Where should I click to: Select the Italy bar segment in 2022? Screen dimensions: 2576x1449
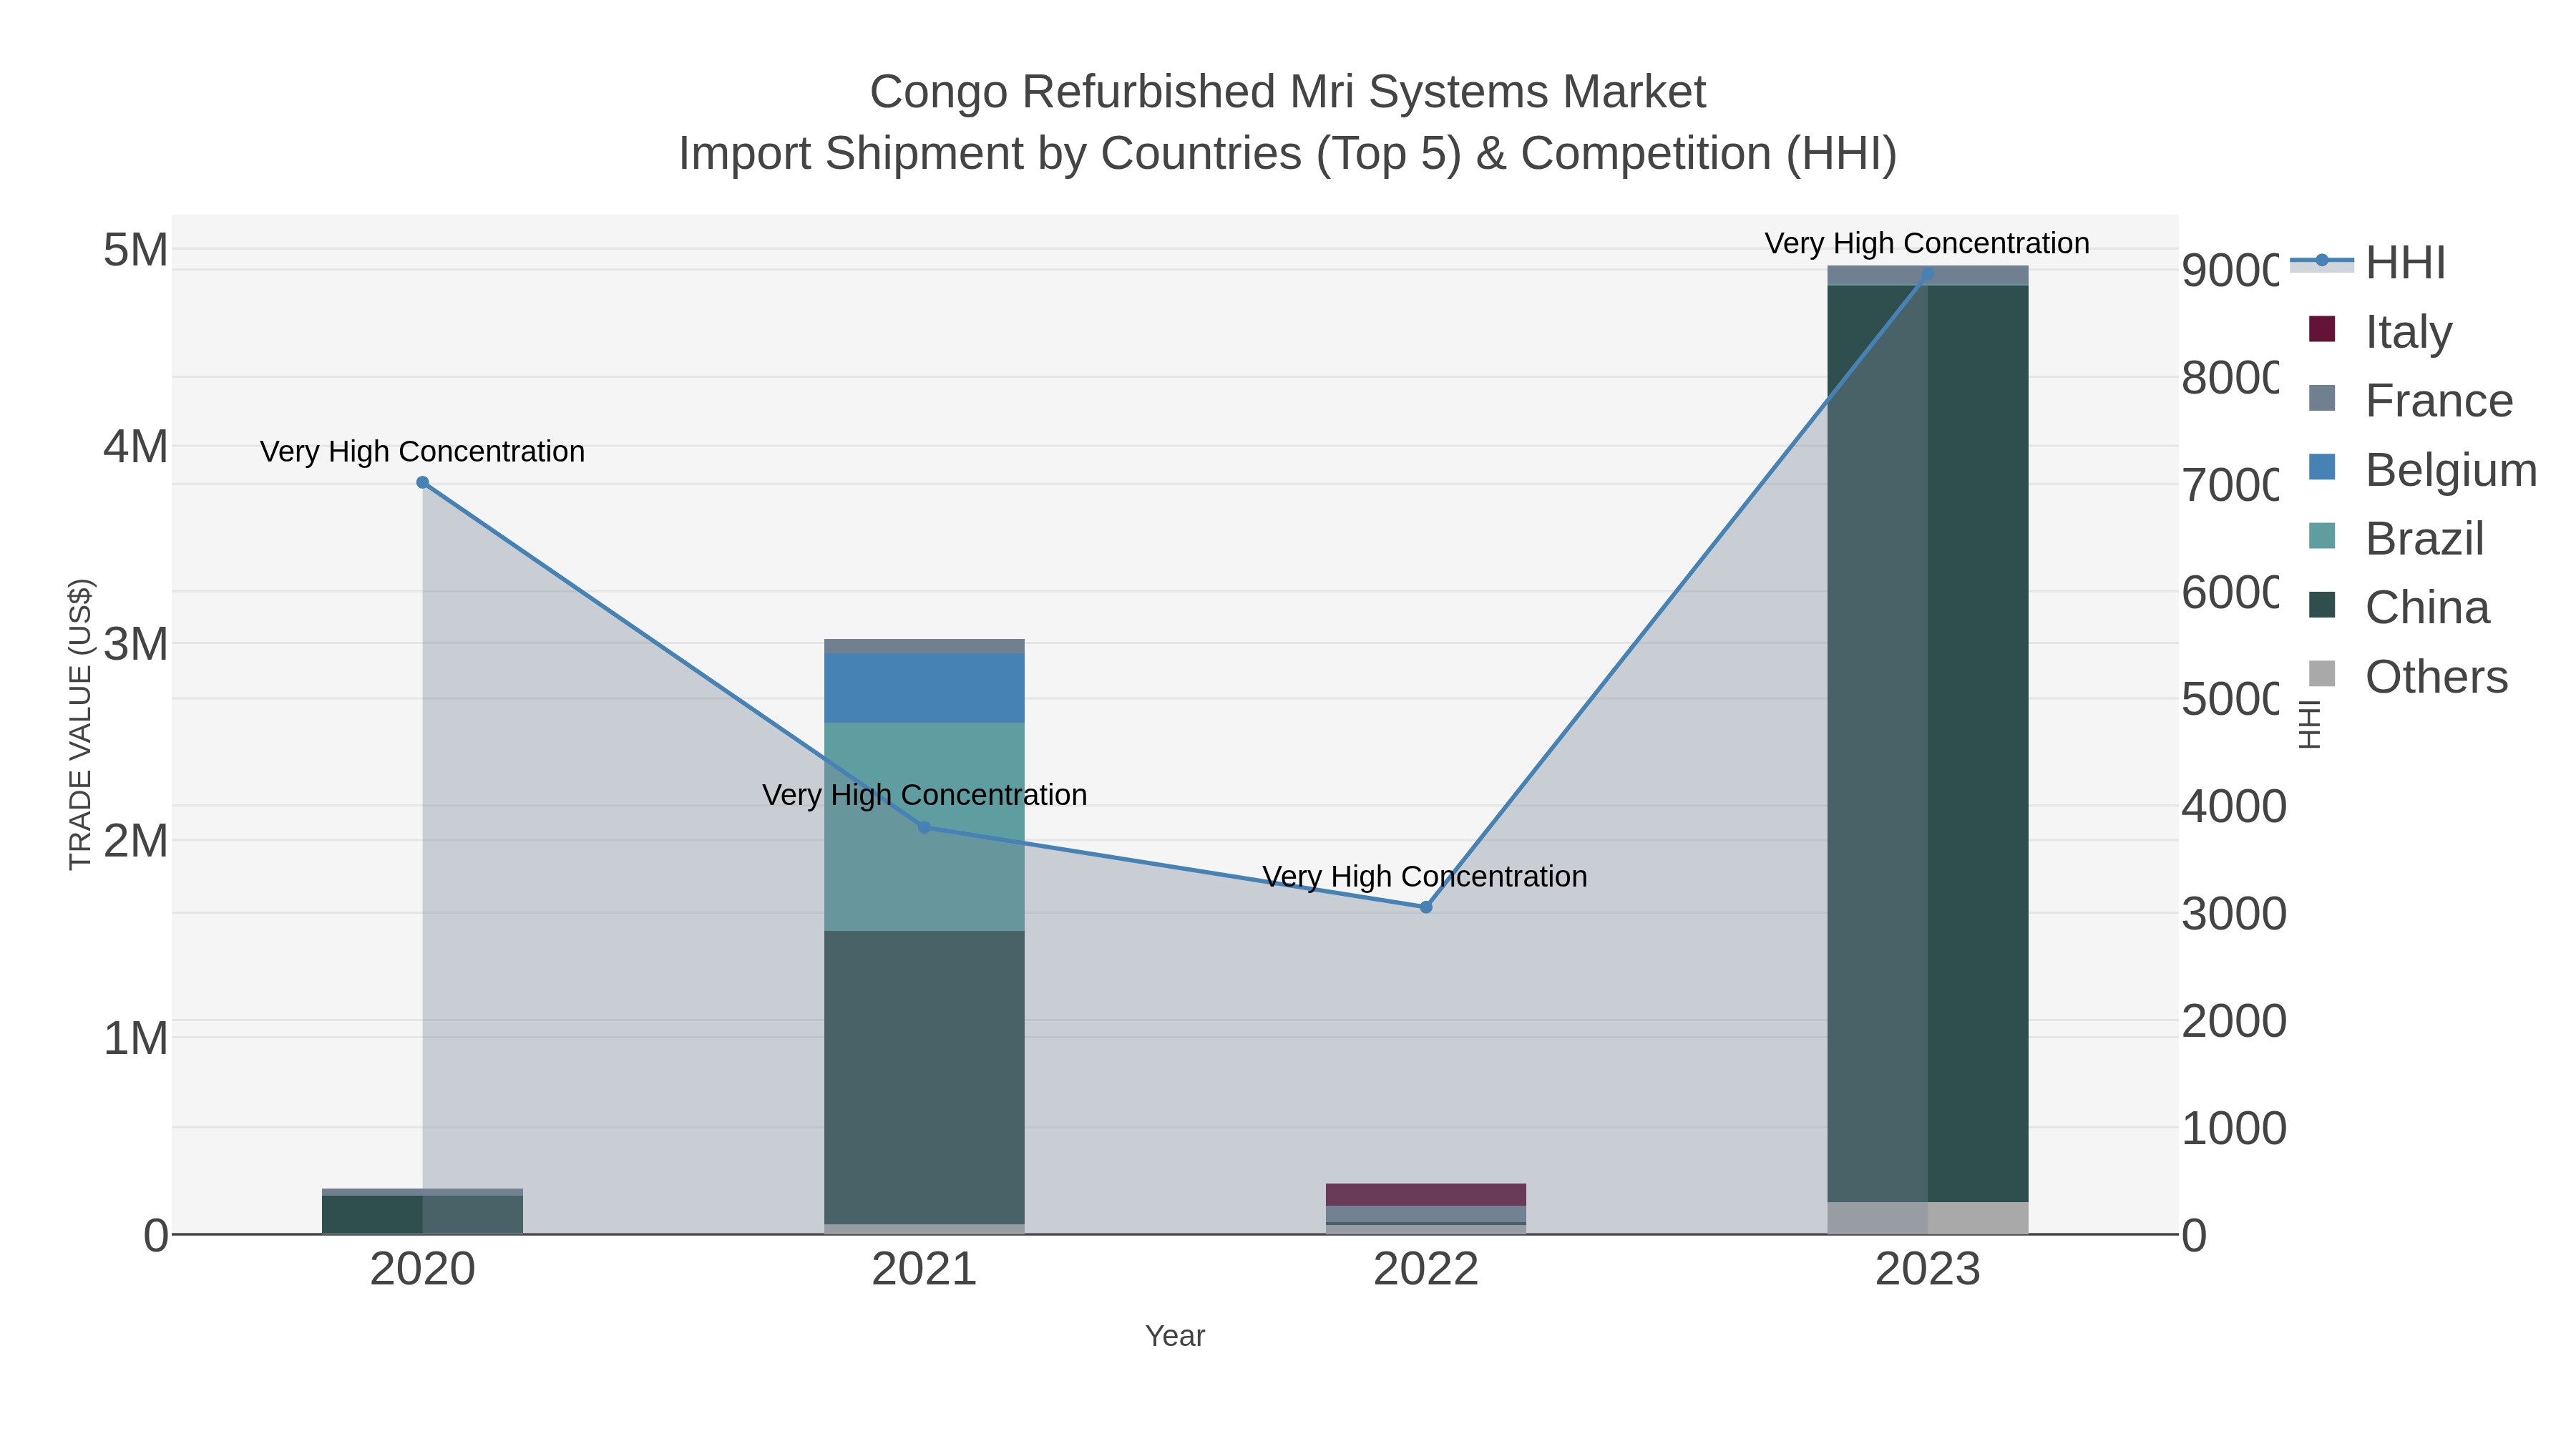(x=1426, y=1194)
